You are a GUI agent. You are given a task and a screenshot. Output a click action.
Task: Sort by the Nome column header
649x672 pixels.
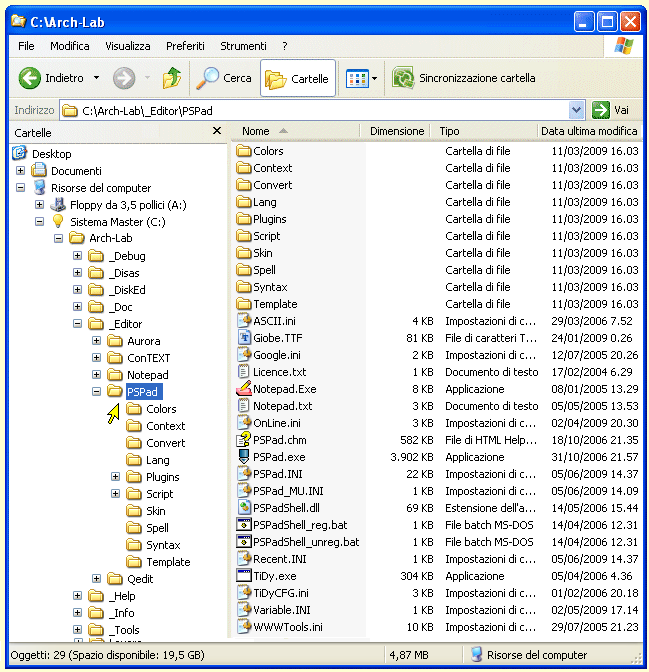(295, 131)
